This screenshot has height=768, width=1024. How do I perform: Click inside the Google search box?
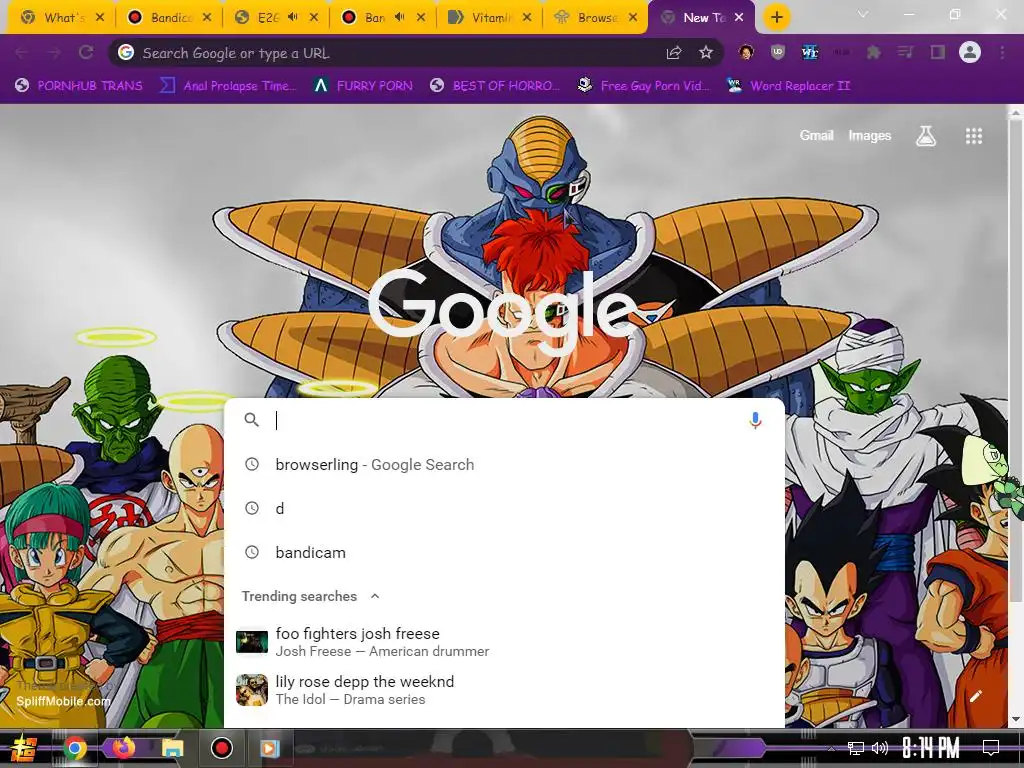point(504,421)
